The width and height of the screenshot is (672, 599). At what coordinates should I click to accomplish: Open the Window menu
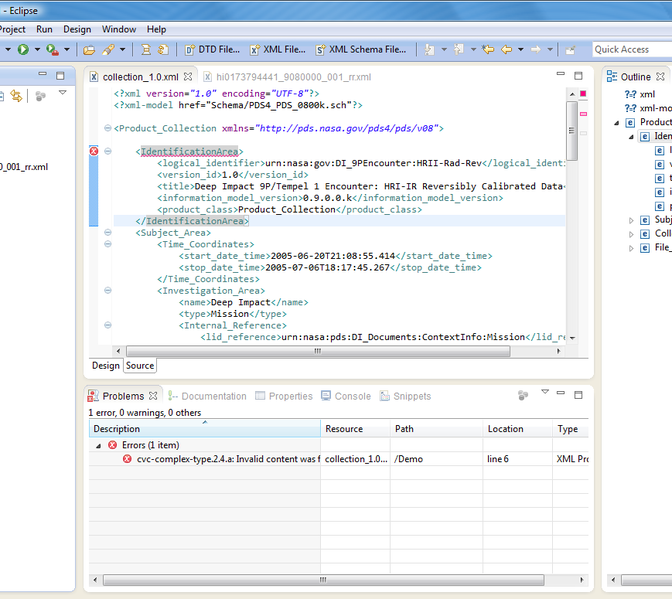click(x=119, y=29)
